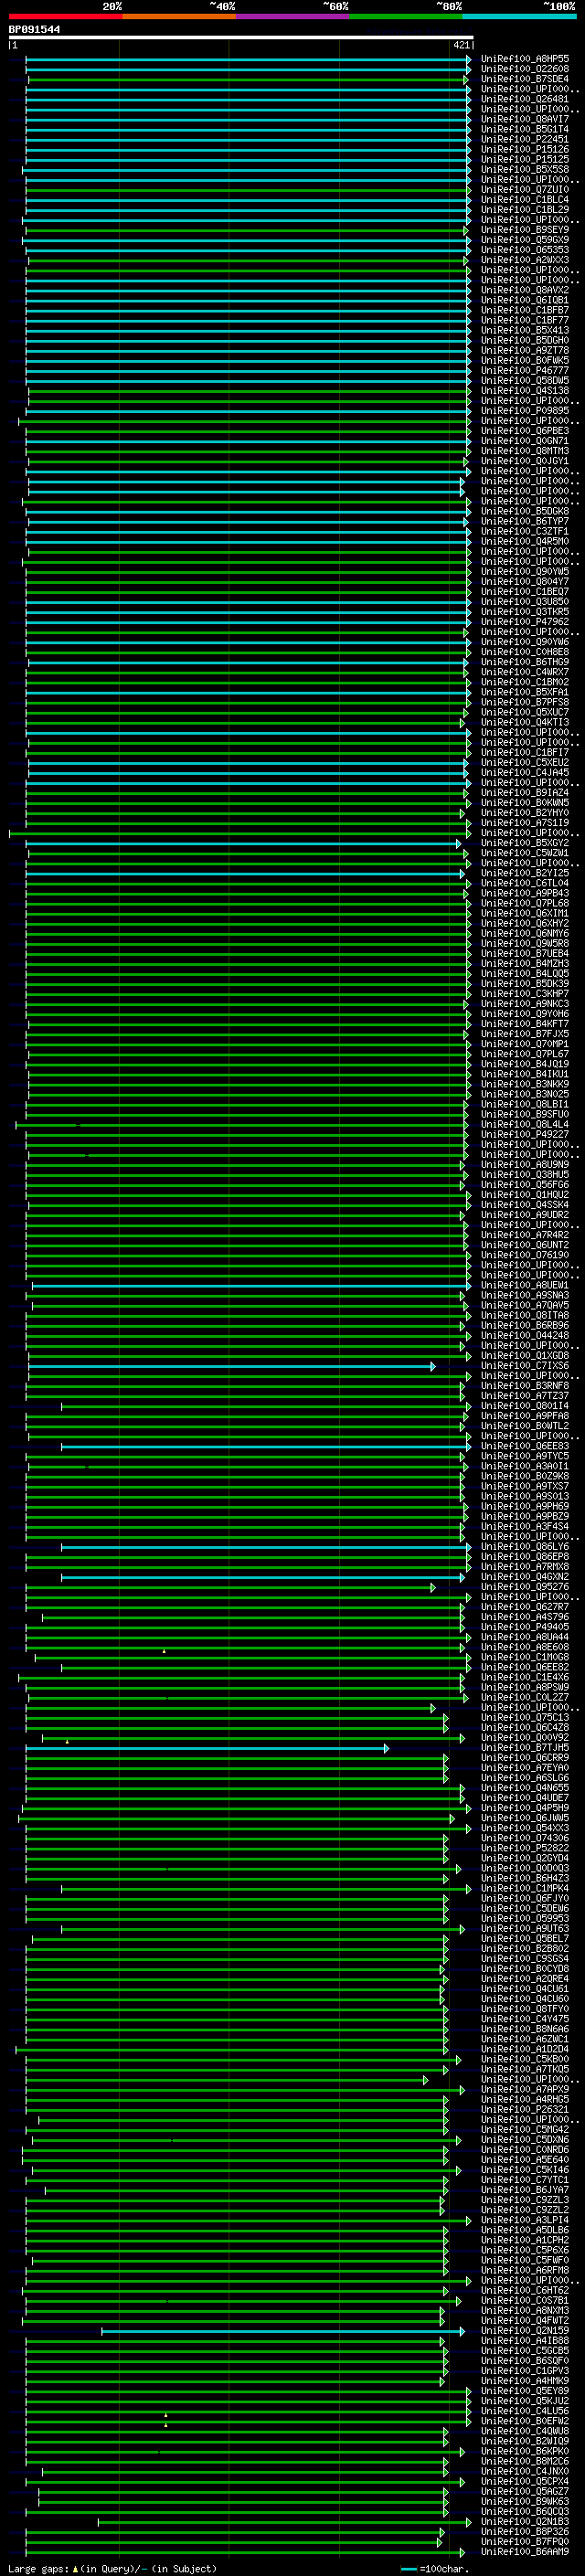
Task: Select hit UniRef100_B5X413
Action: point(524,330)
